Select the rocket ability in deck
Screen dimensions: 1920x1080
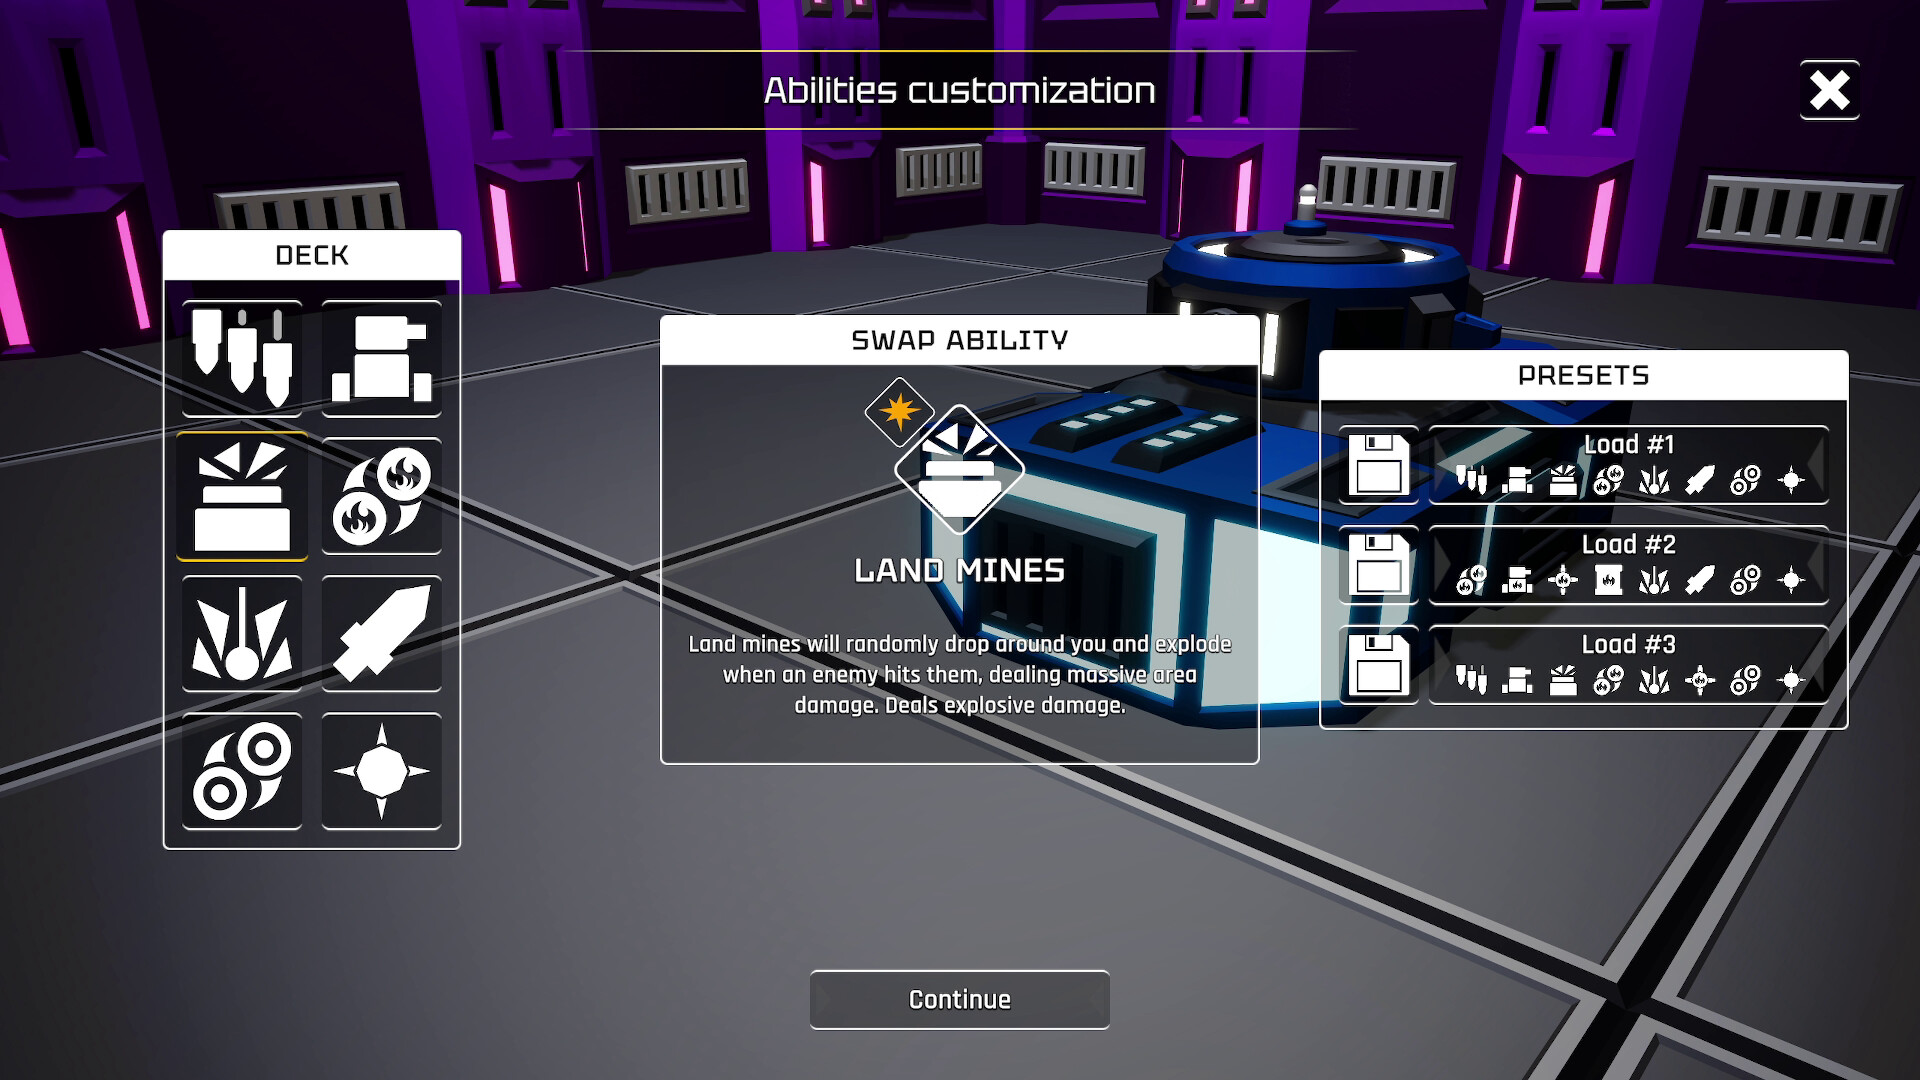pos(381,634)
